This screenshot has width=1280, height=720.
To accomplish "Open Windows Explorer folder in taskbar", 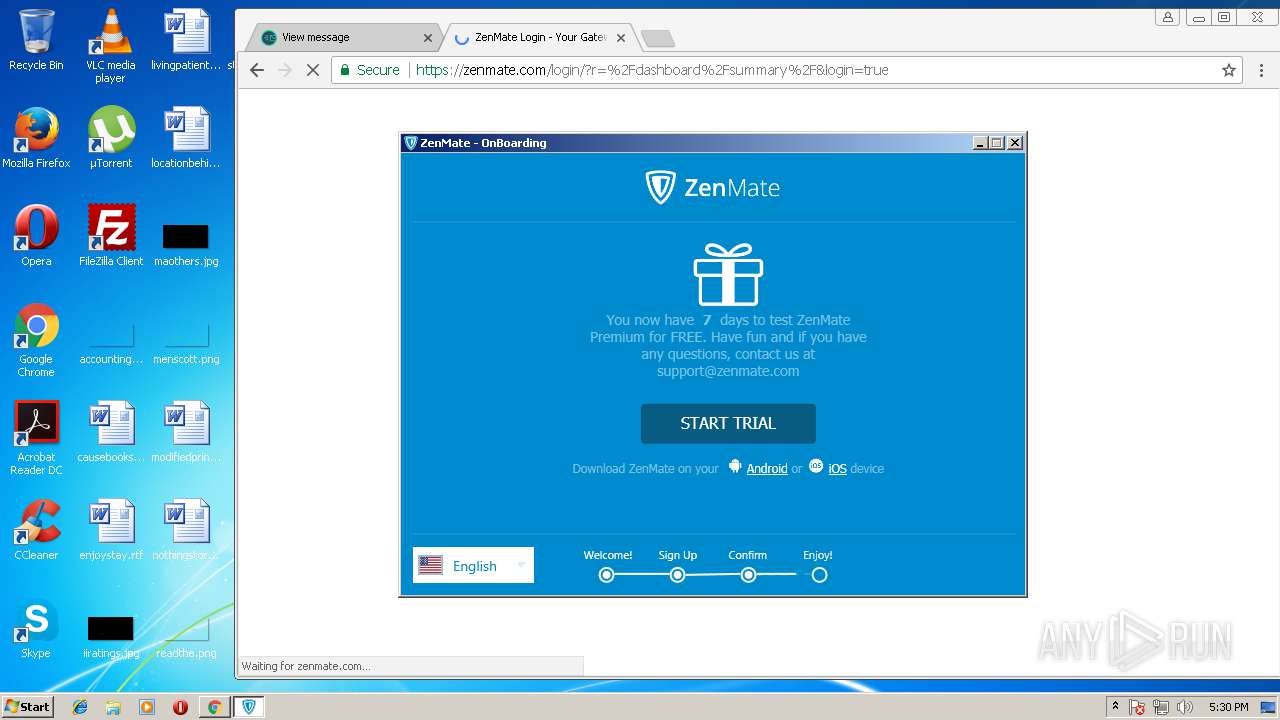I will click(x=113, y=707).
